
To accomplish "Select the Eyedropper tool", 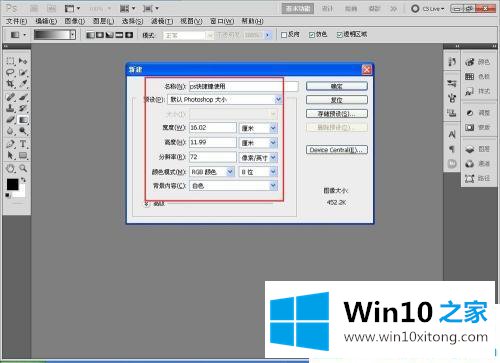I will click(x=23, y=84).
